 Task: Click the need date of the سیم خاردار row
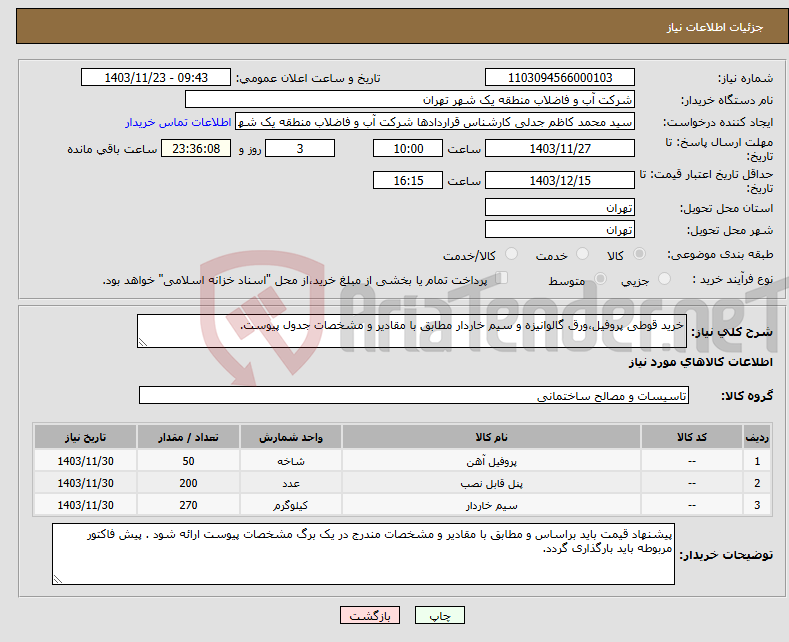click(86, 505)
